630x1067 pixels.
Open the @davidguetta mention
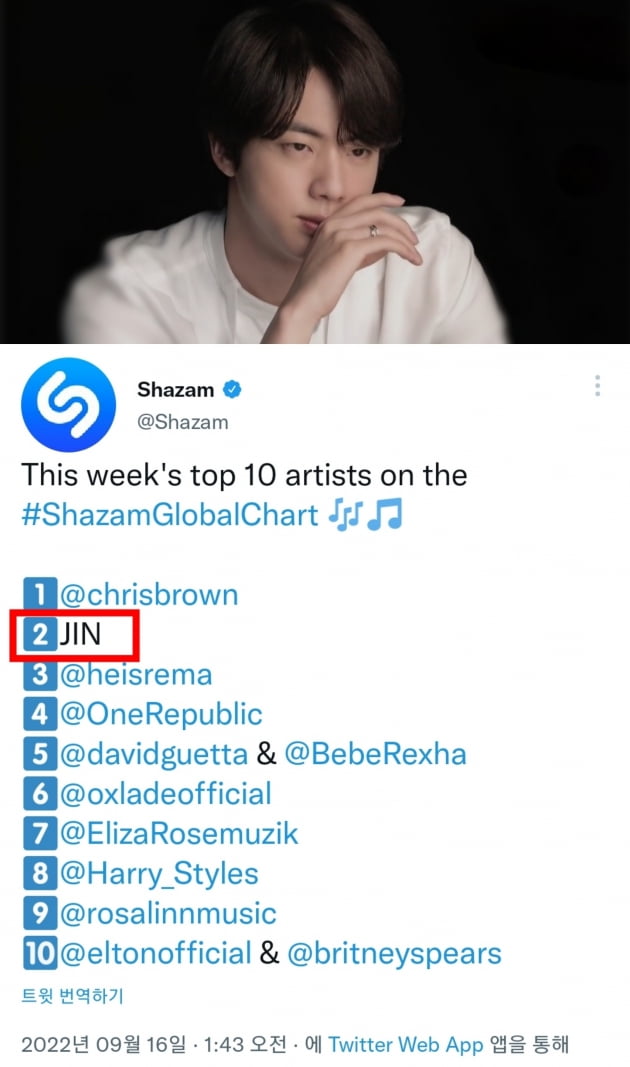point(154,755)
